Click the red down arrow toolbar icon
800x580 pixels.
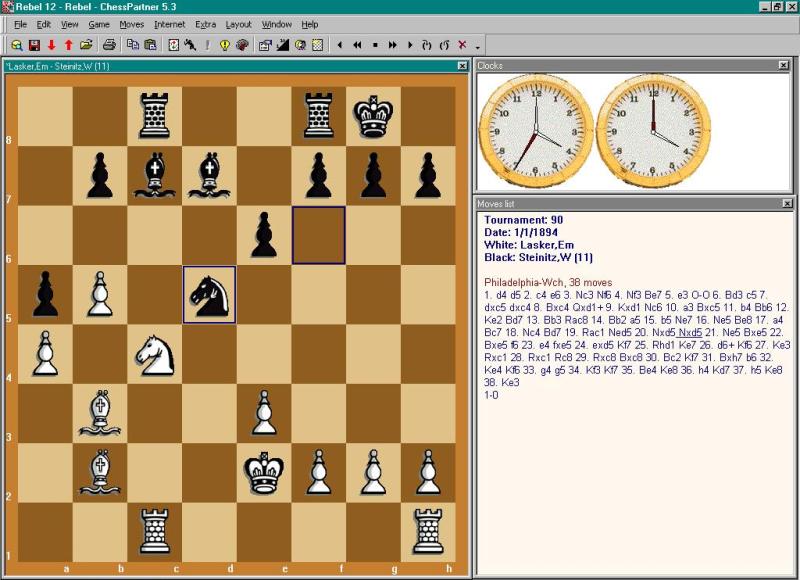click(51, 45)
